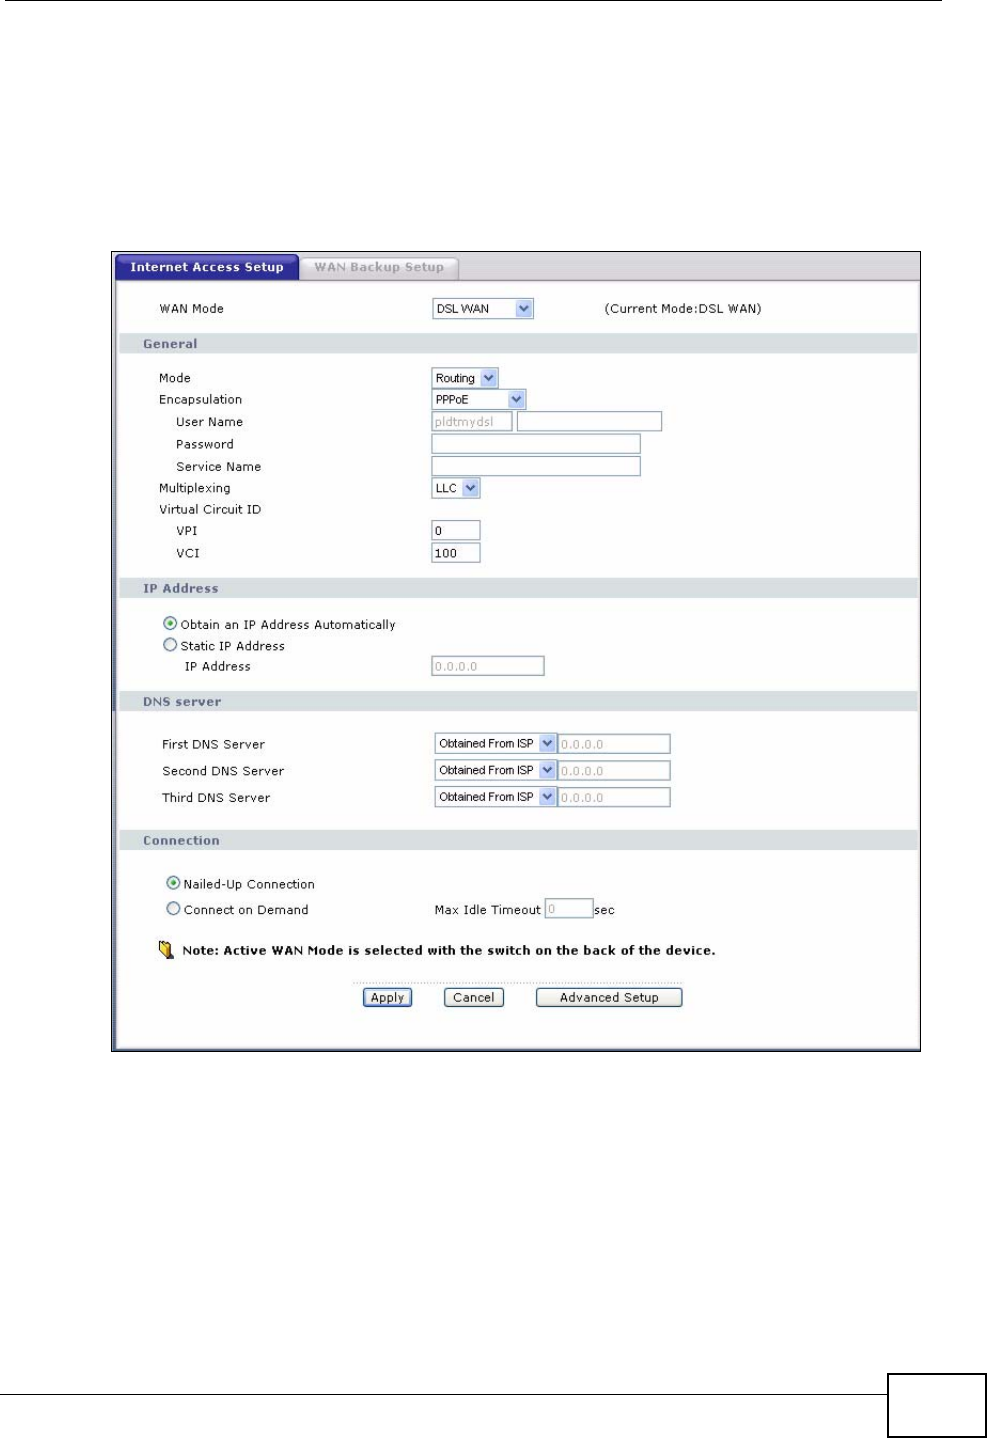Click the second User Name field
987x1438 pixels.
[589, 421]
